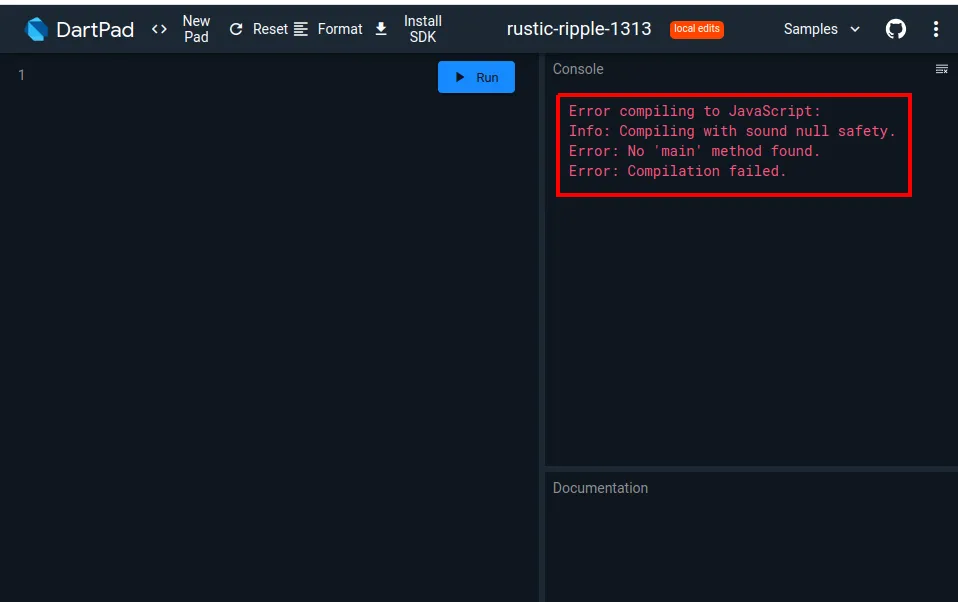Click the Format label
The width and height of the screenshot is (958, 602).
(x=340, y=29)
